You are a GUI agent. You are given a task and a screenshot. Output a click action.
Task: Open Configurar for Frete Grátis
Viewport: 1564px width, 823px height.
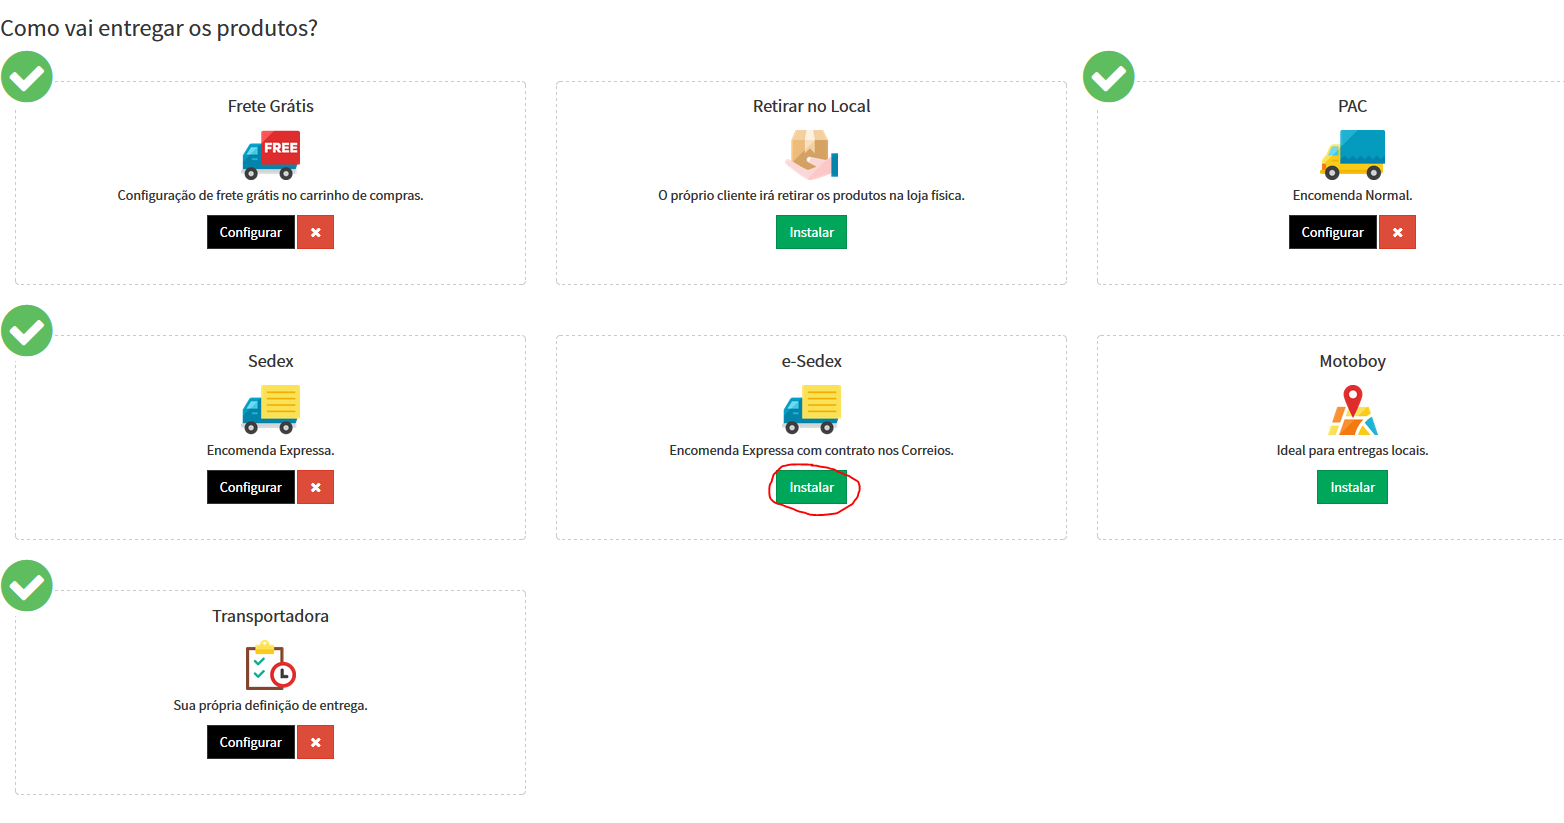pyautogui.click(x=251, y=232)
